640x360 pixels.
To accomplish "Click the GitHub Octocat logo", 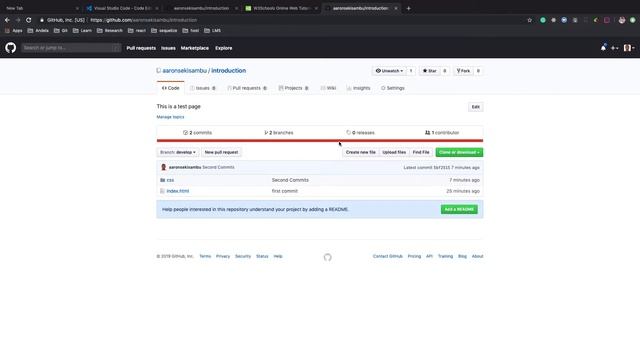I will pos(11,48).
